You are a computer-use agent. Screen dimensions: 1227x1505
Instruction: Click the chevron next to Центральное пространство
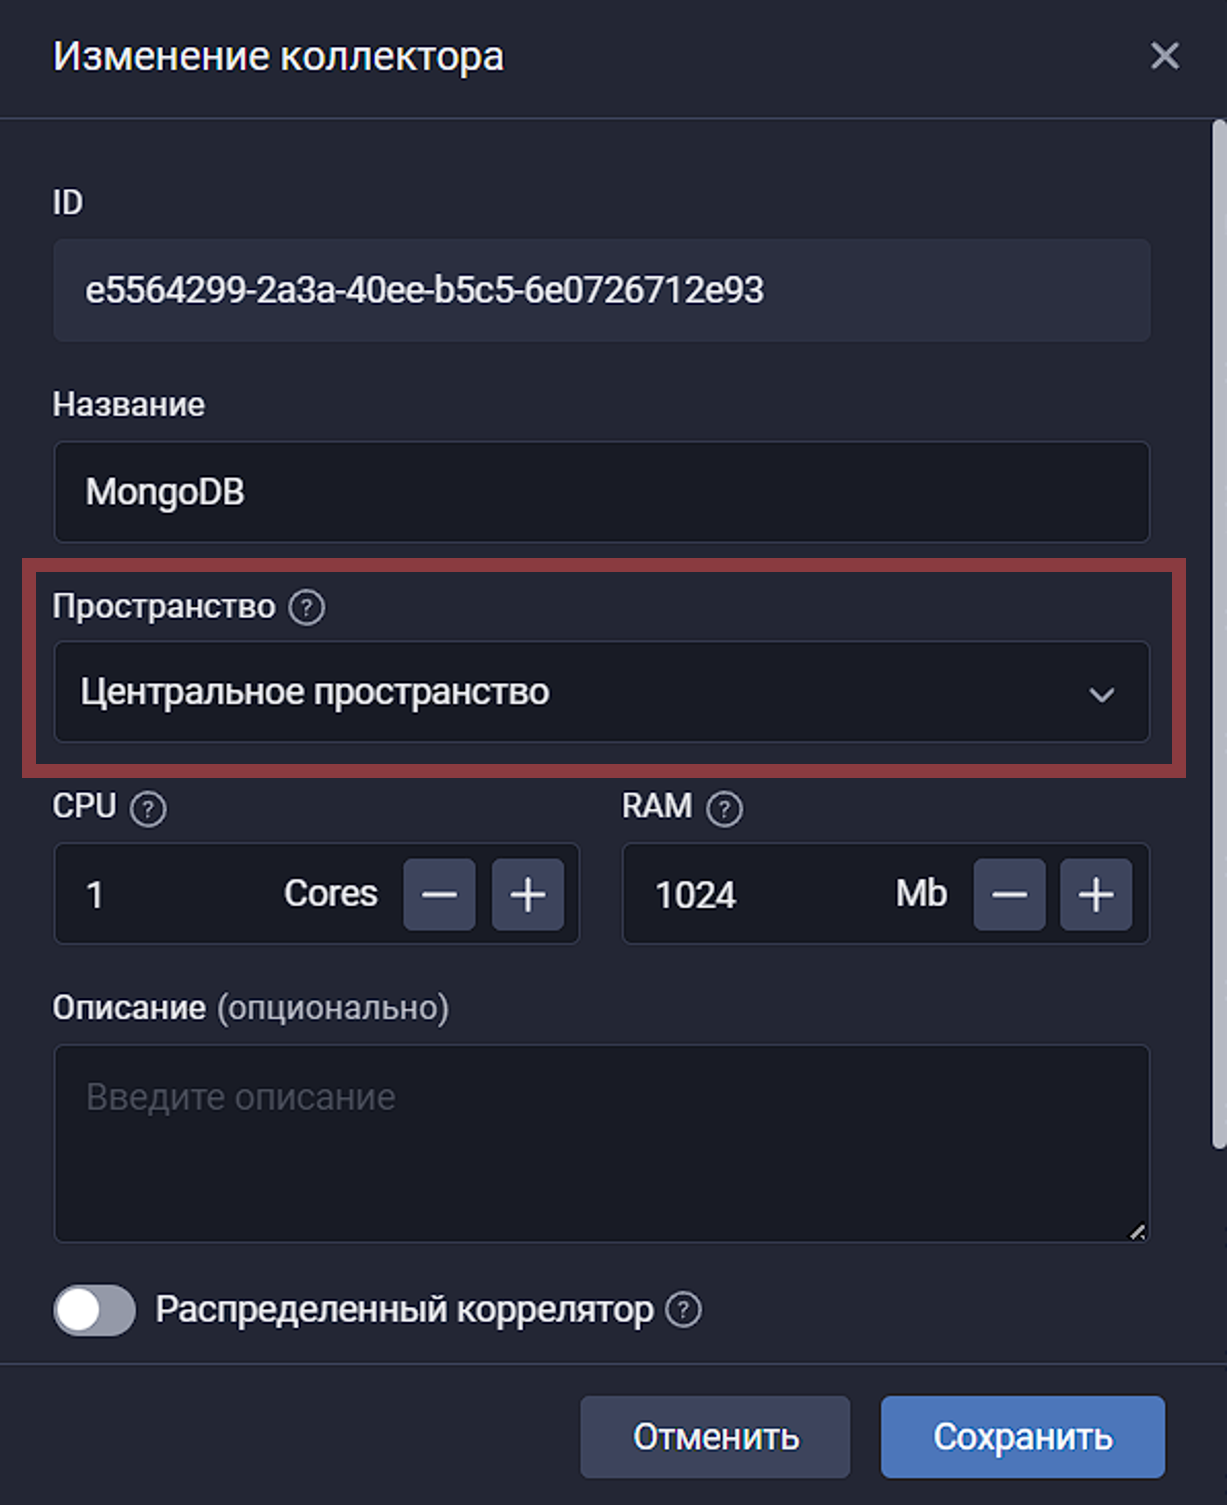coord(1103,692)
